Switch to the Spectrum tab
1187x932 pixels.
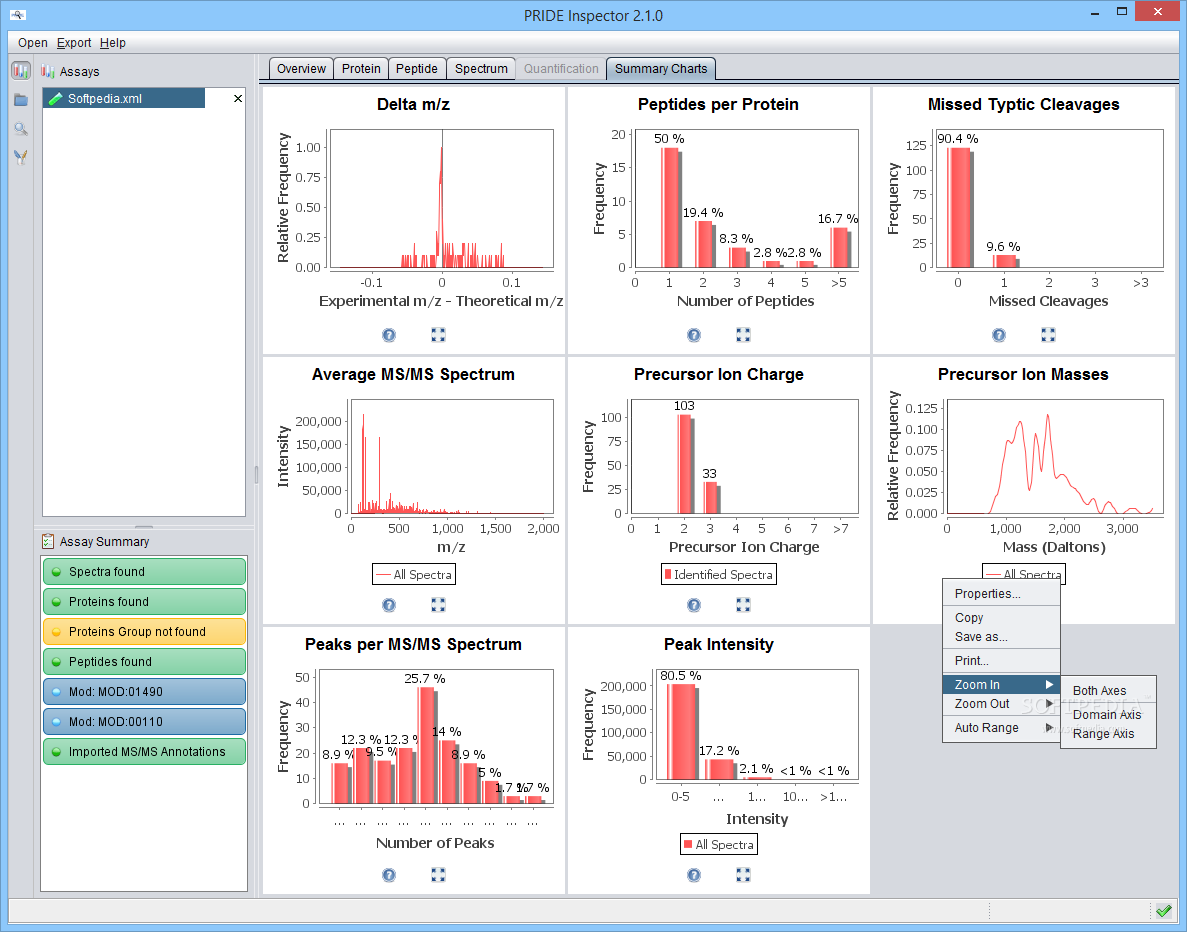(481, 69)
